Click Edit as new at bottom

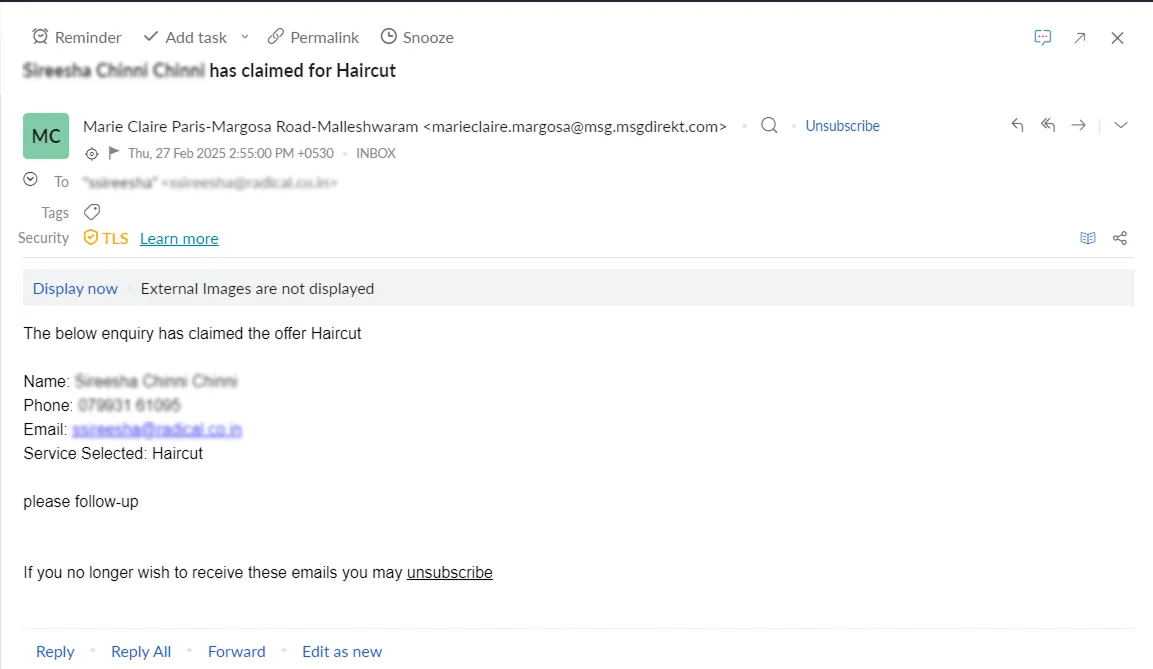pyautogui.click(x=342, y=651)
